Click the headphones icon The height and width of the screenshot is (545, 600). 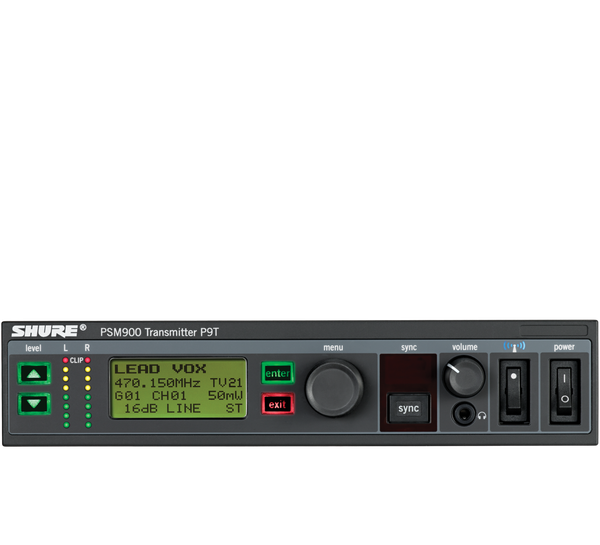pyautogui.click(x=482, y=415)
